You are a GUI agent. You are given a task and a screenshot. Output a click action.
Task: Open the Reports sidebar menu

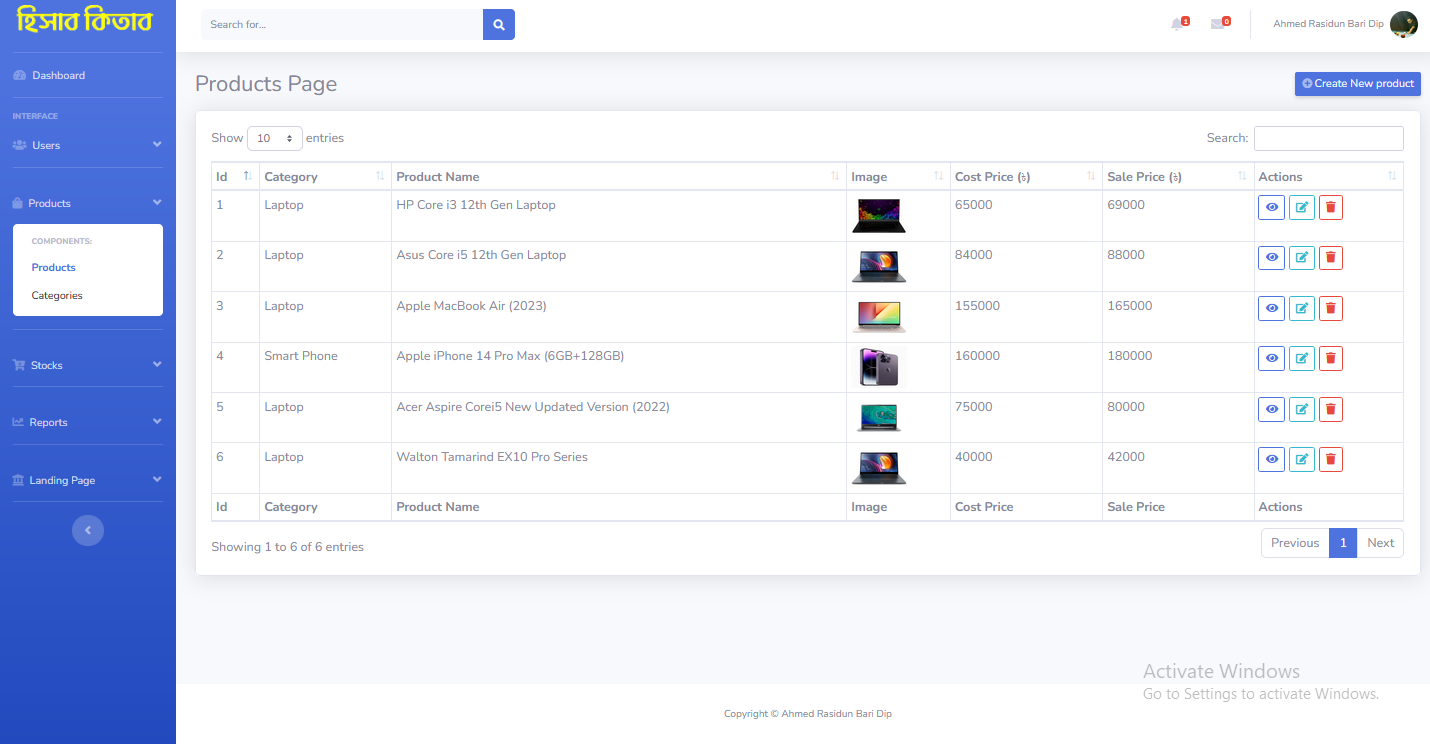click(x=87, y=422)
